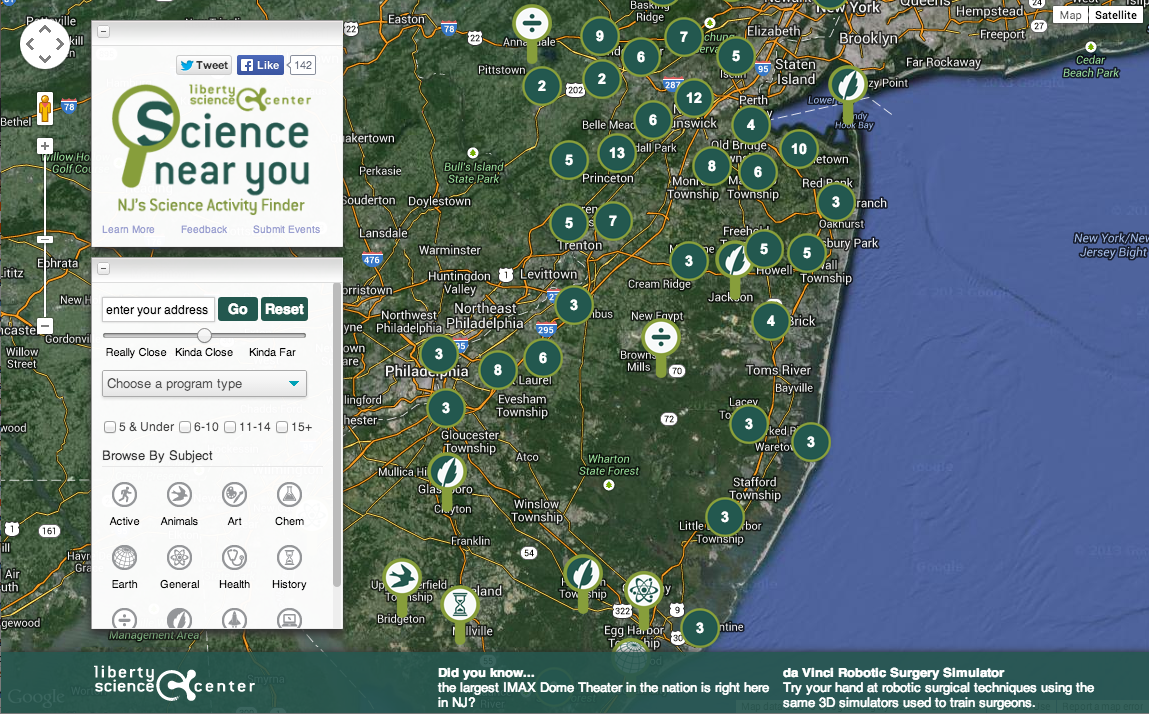The image size is (1149, 714).
Task: Check the 5 & Under age box
Action: [109, 427]
